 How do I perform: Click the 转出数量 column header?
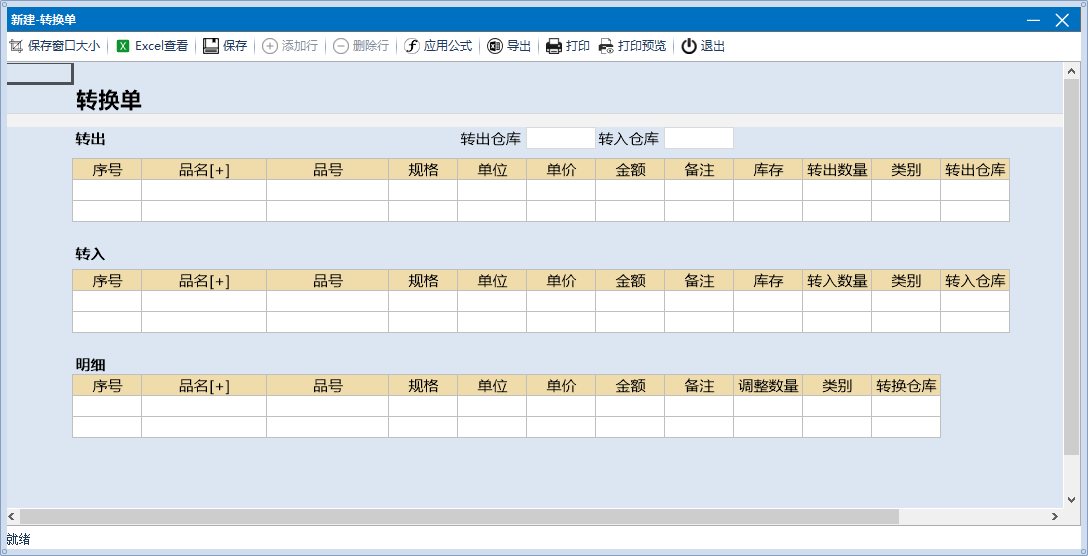tap(837, 170)
